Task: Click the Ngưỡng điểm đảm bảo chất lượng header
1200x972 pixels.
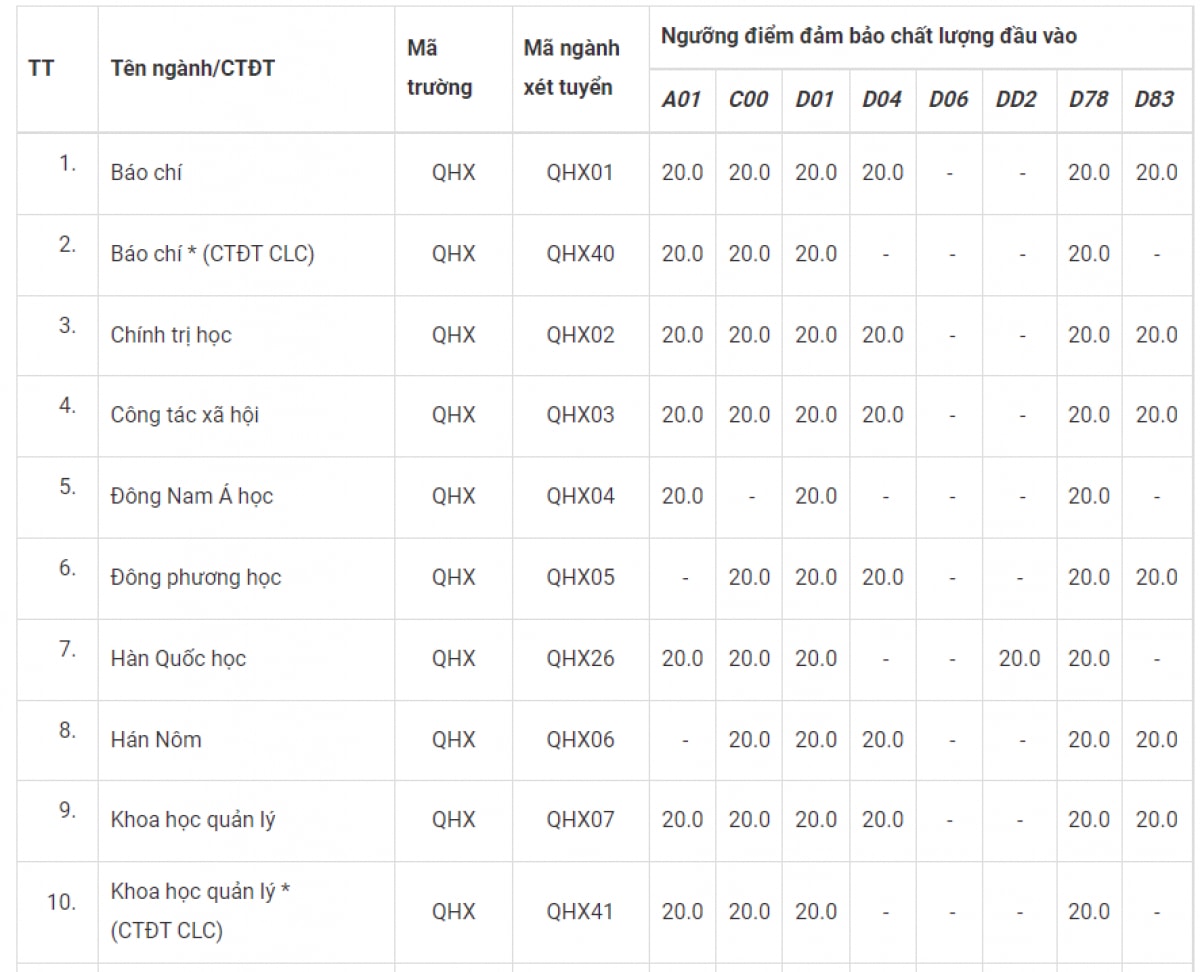Action: [x=868, y=37]
